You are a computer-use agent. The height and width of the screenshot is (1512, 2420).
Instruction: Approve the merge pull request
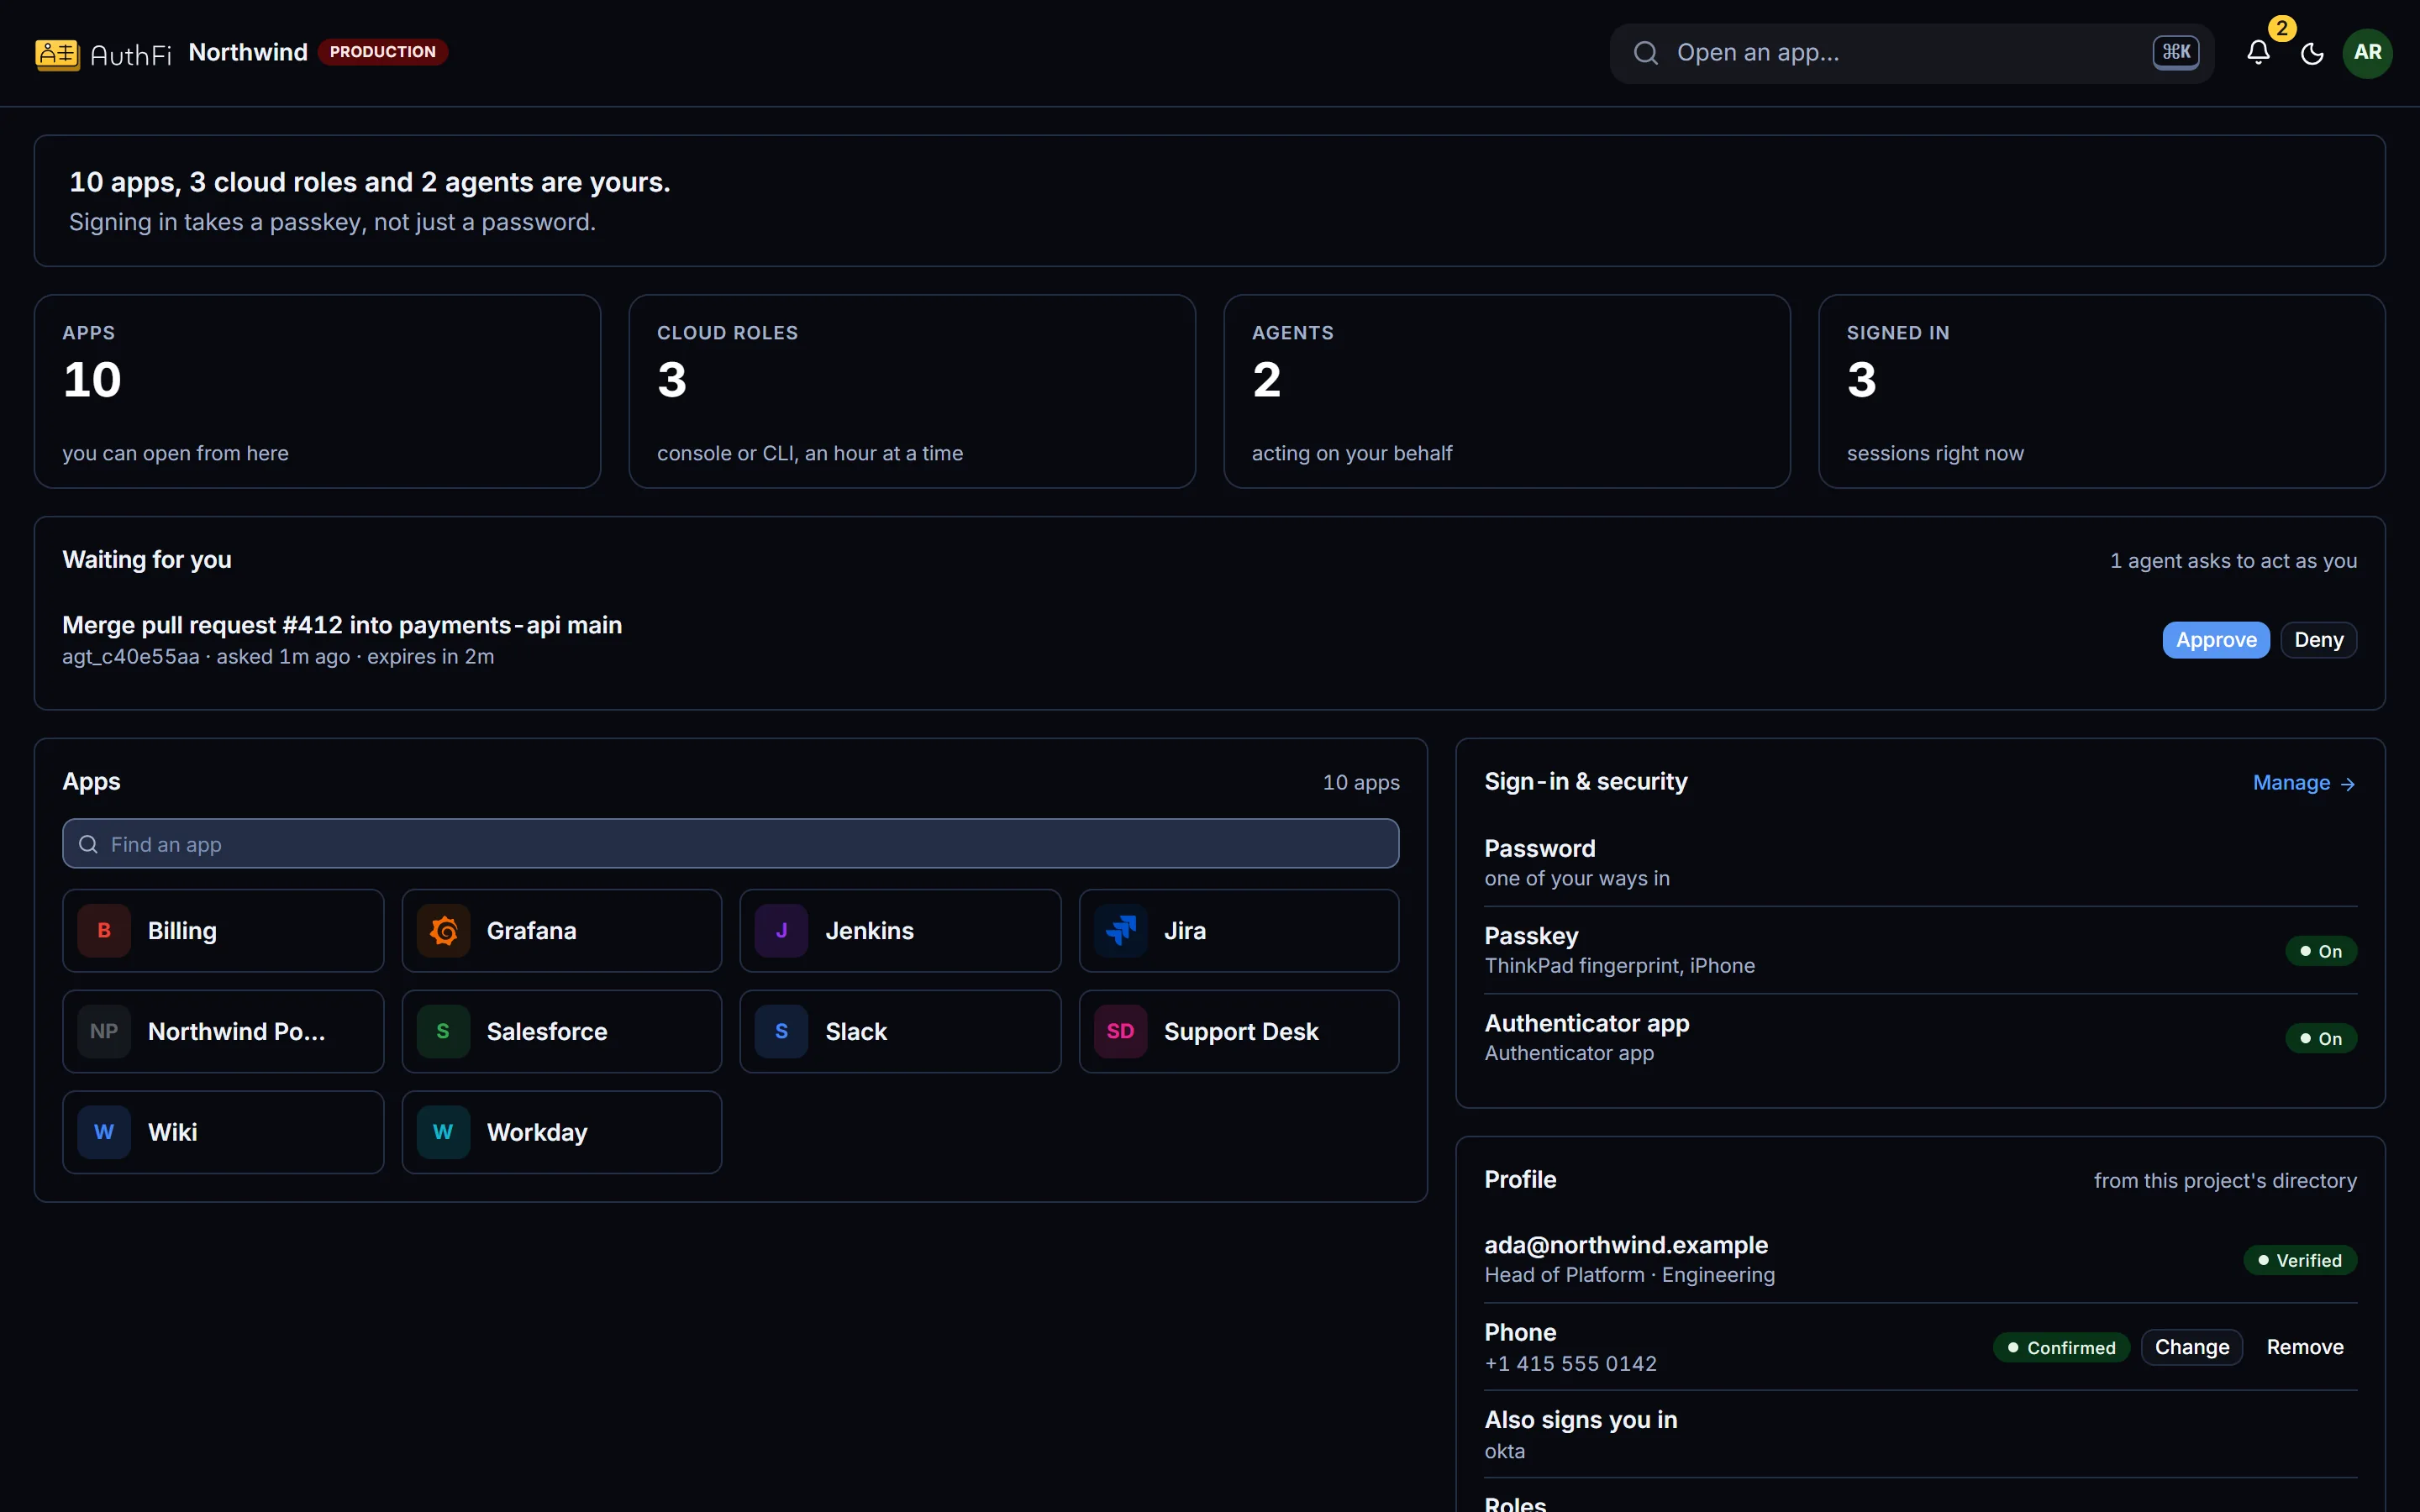[2216, 640]
